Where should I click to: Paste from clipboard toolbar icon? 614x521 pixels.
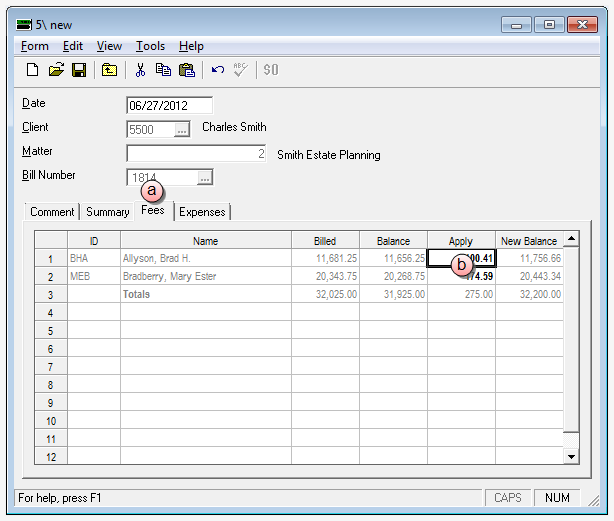[187, 70]
